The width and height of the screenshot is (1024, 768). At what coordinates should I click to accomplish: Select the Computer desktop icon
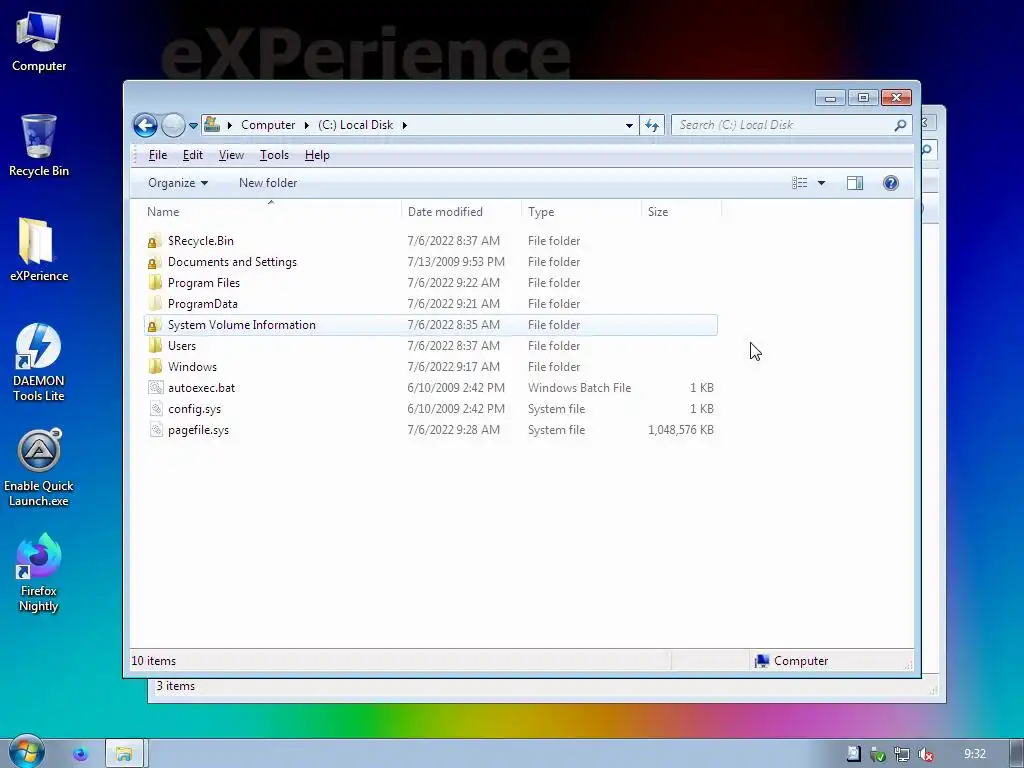click(x=39, y=42)
